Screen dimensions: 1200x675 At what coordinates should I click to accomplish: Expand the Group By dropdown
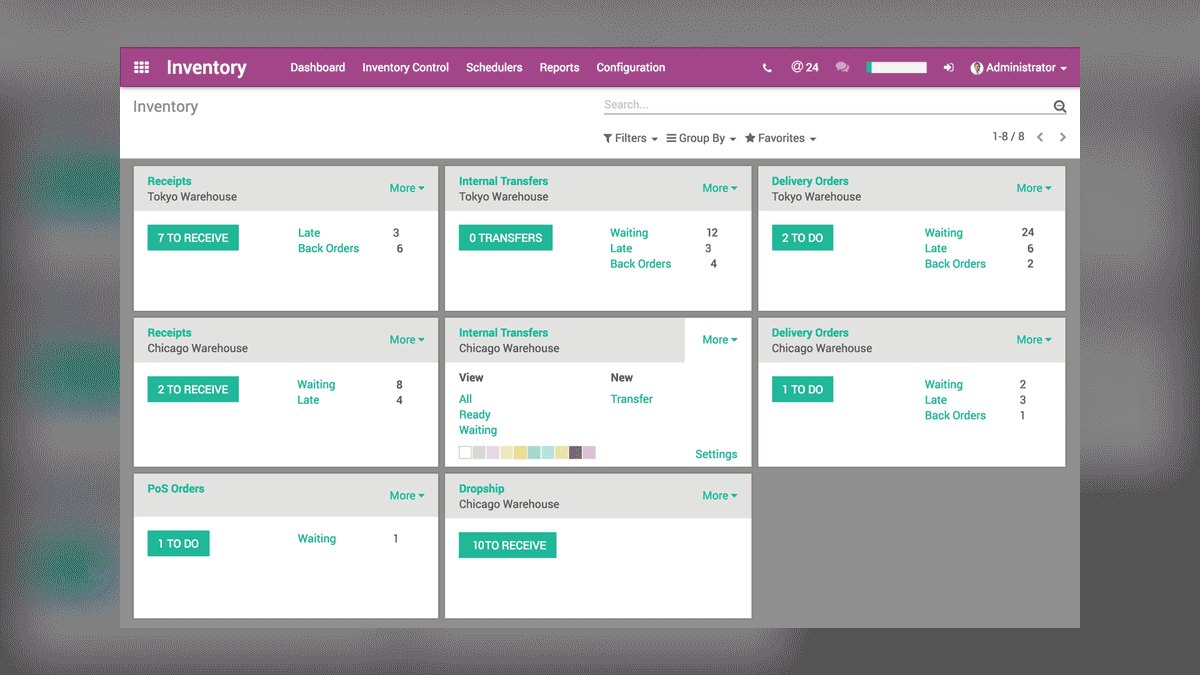point(701,138)
